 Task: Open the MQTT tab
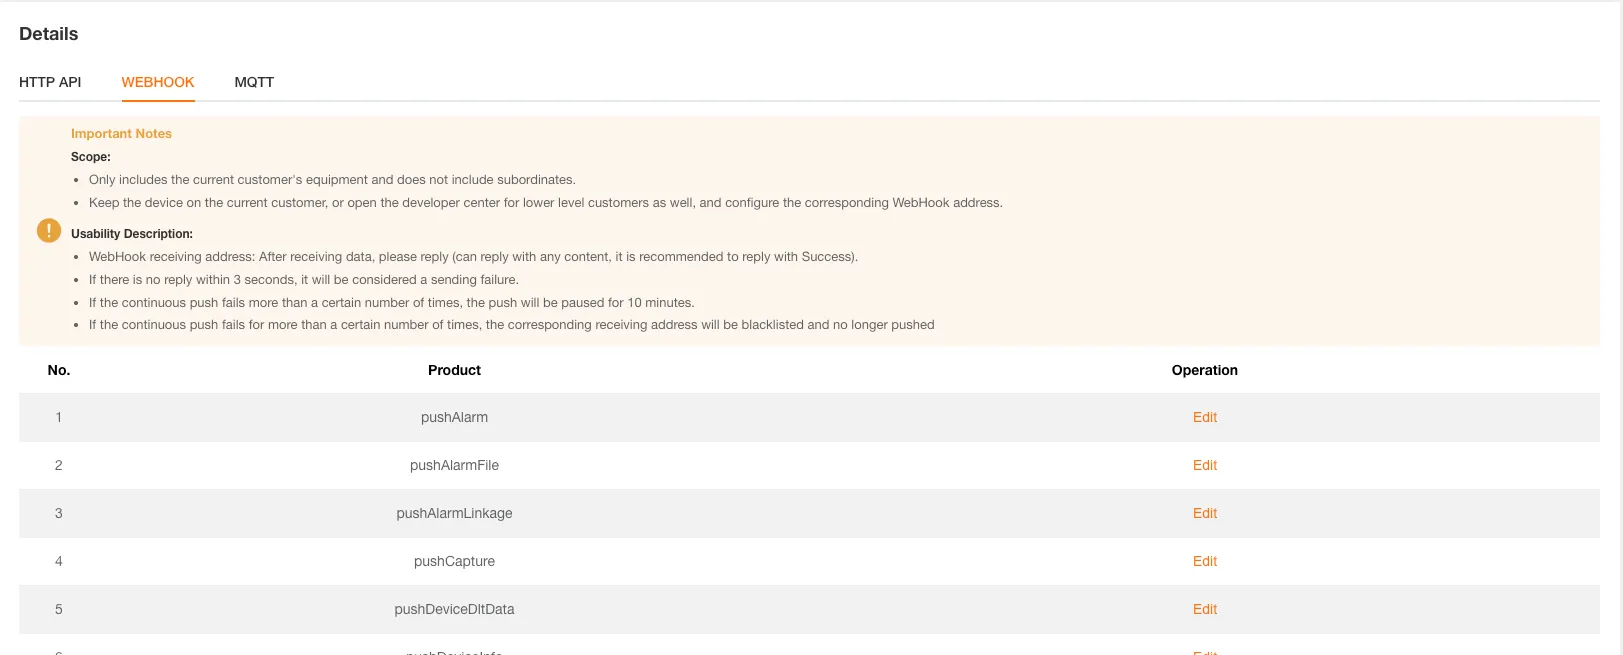click(x=254, y=82)
